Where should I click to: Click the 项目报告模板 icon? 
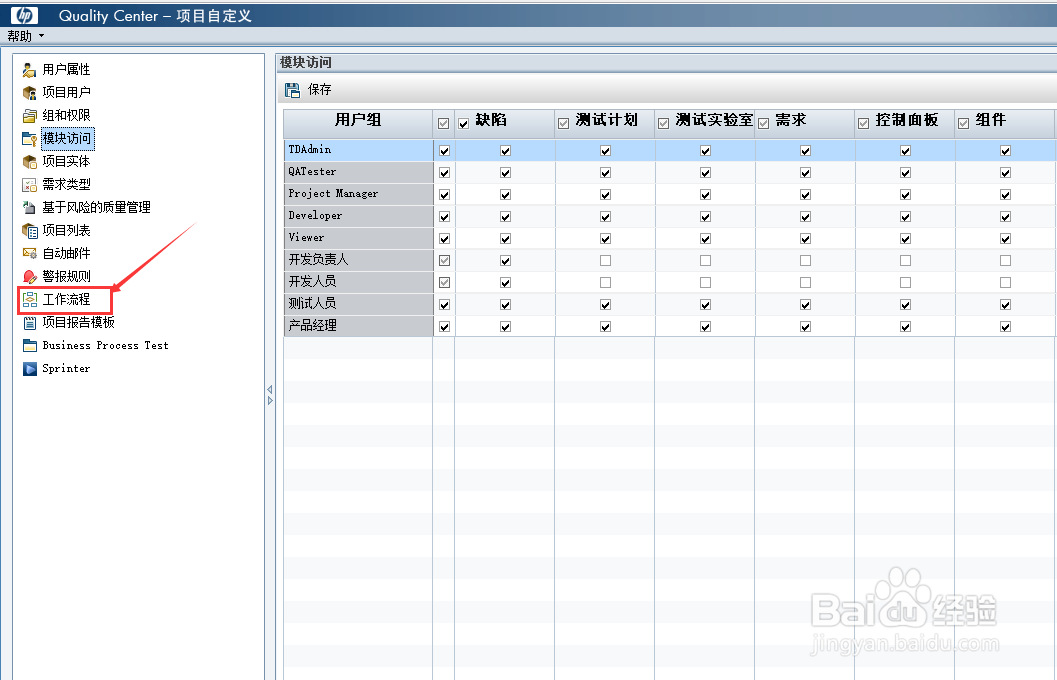pyautogui.click(x=30, y=323)
